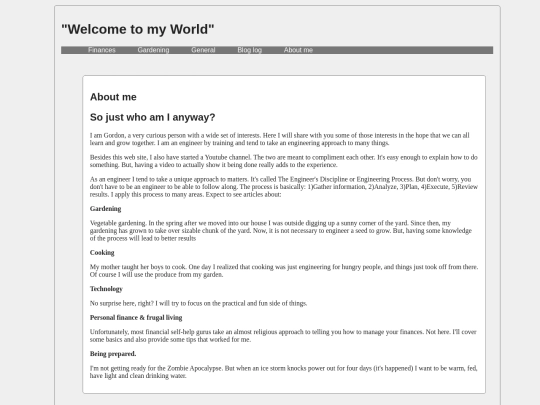Click the bold "Cooking" subheading

click(x=102, y=252)
